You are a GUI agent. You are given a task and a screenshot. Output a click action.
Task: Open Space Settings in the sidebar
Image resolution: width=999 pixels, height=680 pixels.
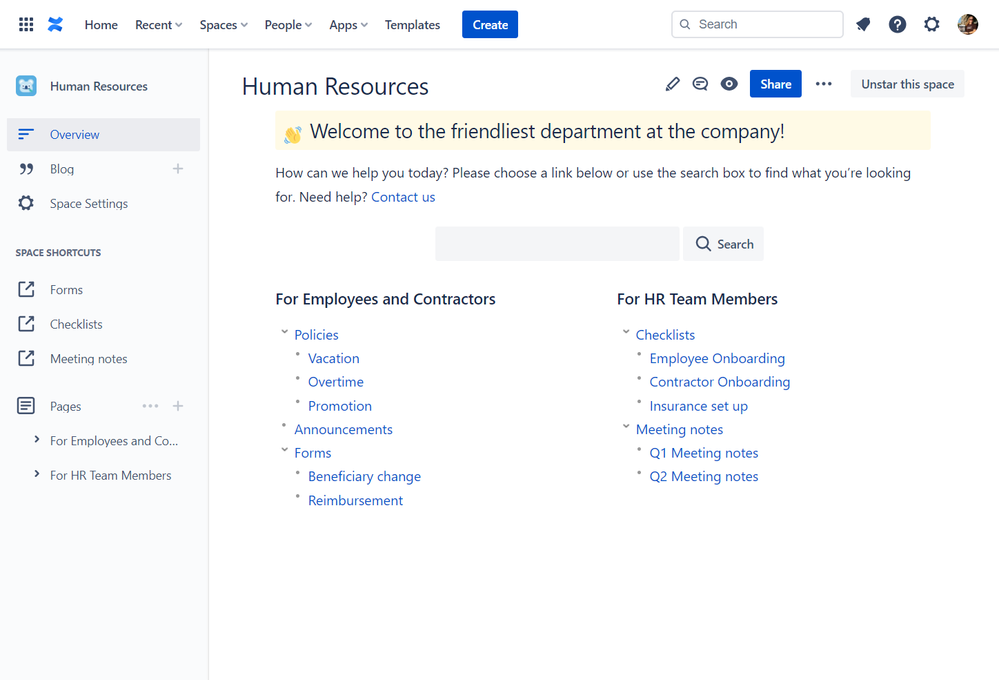tap(89, 203)
